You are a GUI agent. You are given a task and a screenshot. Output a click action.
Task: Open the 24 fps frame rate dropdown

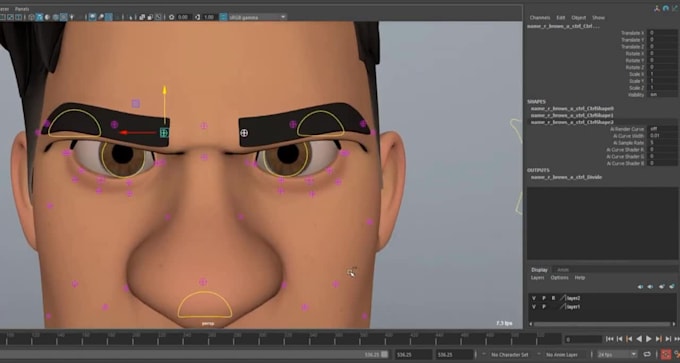(617, 354)
